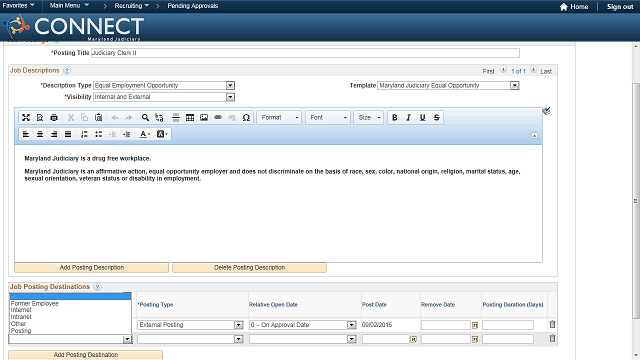Open Job Posting Destinations help icon
This screenshot has width=640, height=360.
click(x=97, y=287)
